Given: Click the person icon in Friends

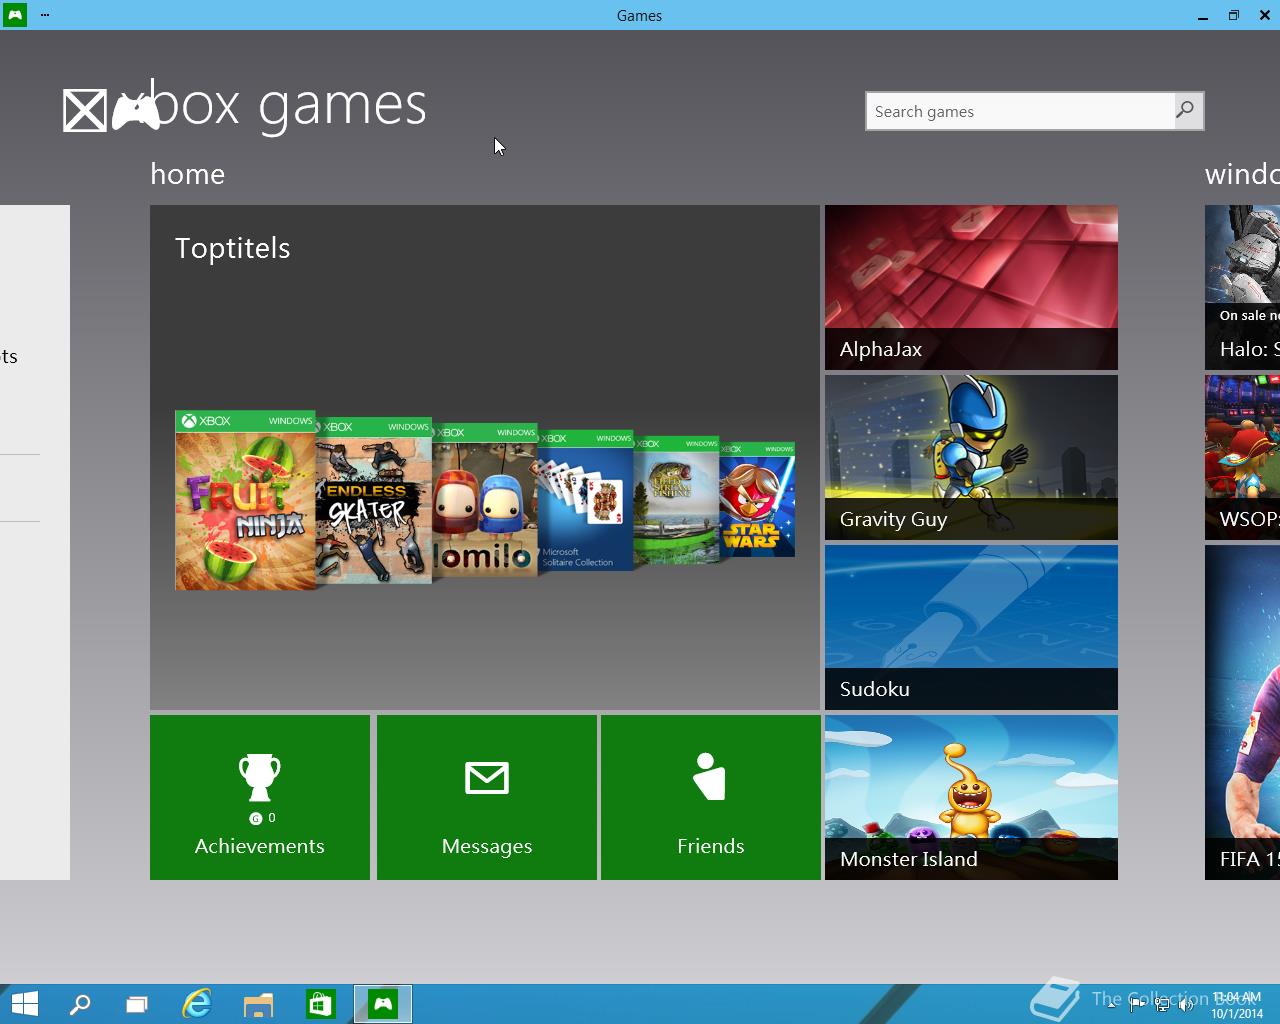Looking at the screenshot, I should click(x=709, y=776).
